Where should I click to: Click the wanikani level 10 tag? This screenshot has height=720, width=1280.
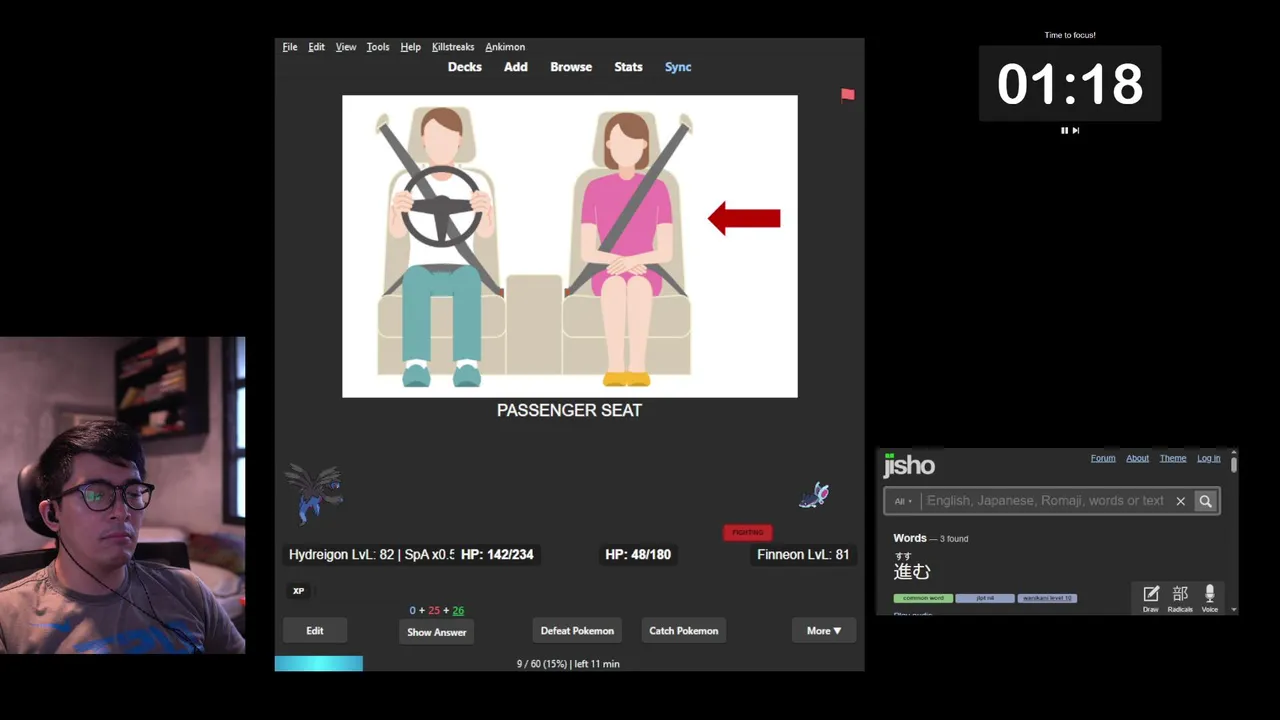(1047, 598)
